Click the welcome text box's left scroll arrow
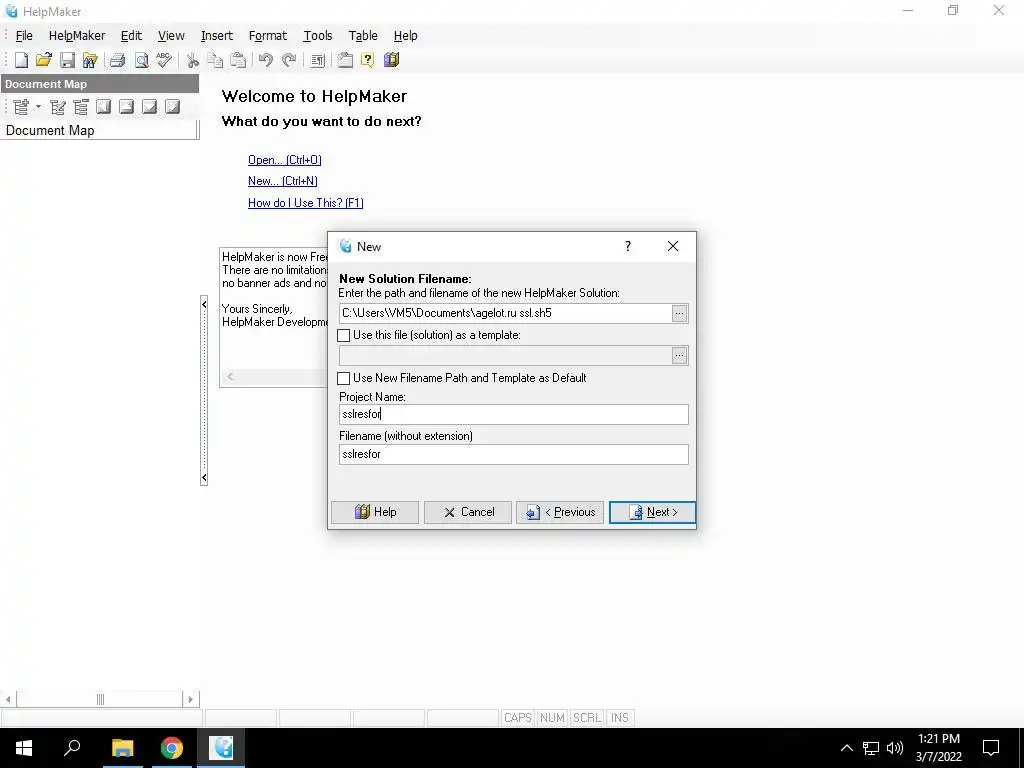 click(230, 377)
